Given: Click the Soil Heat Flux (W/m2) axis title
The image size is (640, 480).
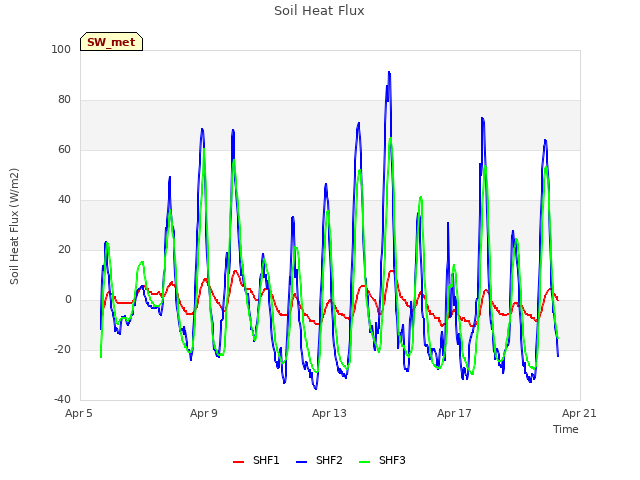Looking at the screenshot, I should (14, 226).
